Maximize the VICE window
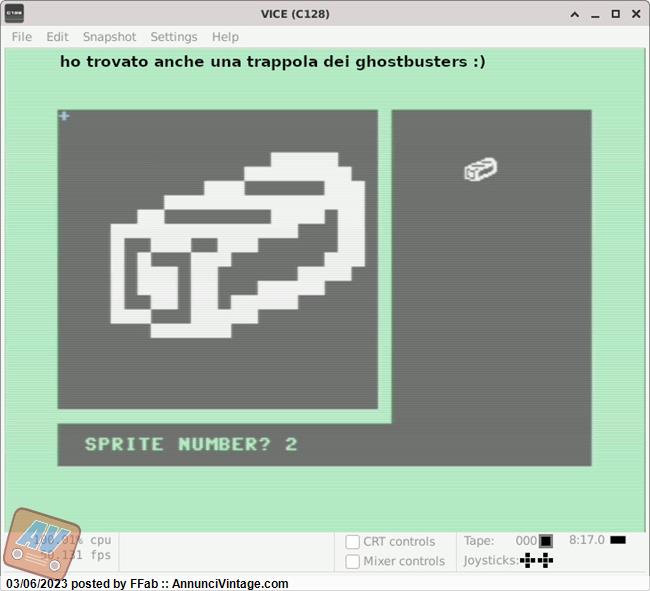This screenshot has width=650, height=591. pos(616,14)
